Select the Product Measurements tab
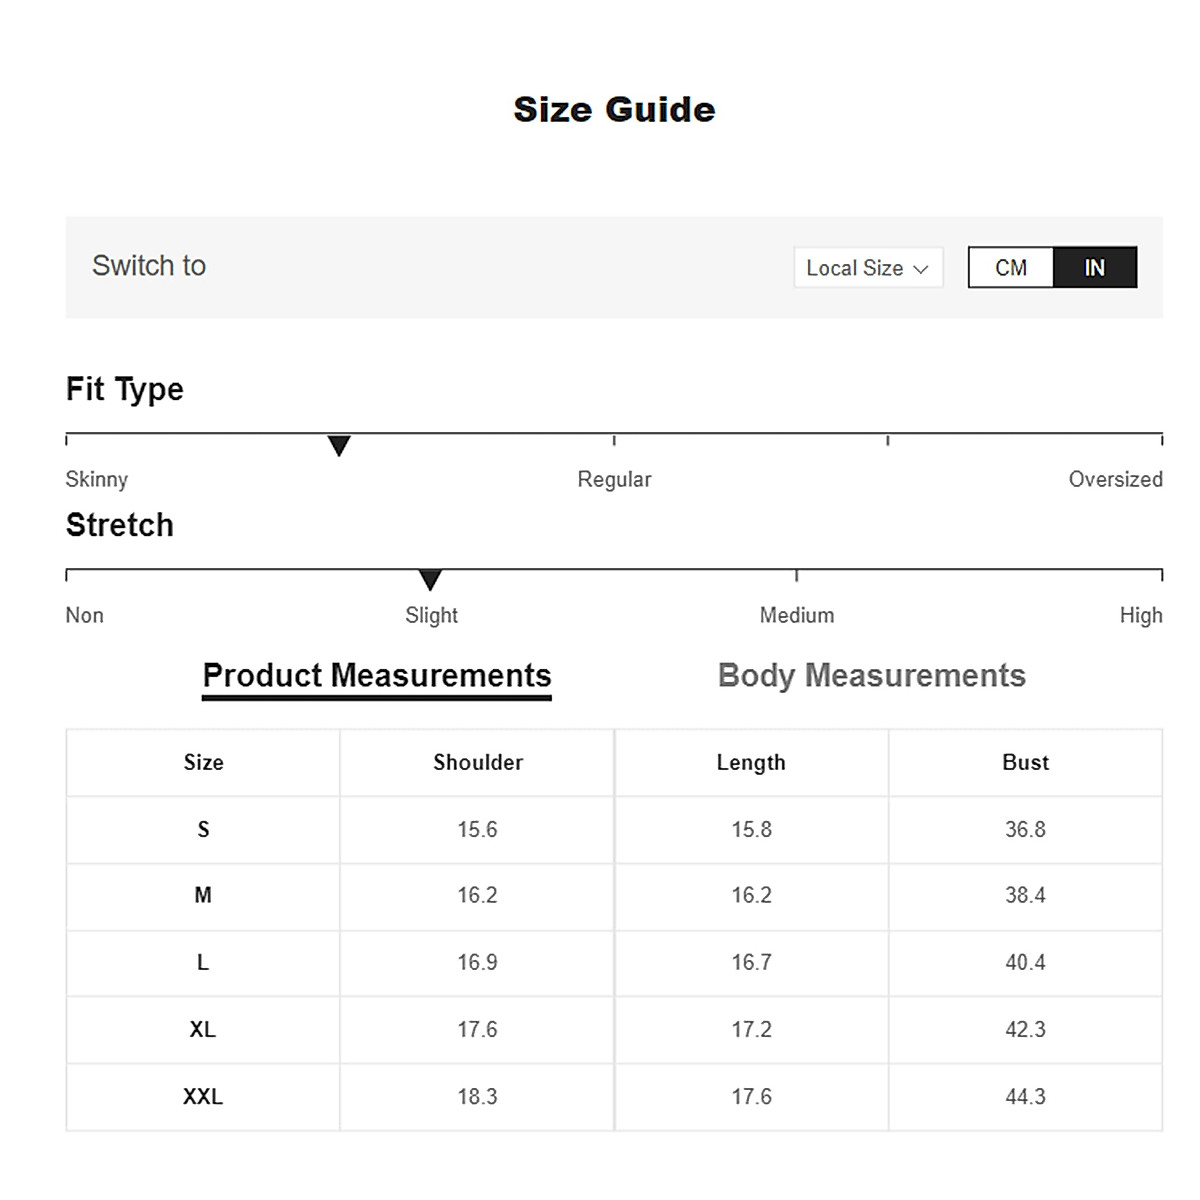Viewport: 1200px width, 1200px height. (x=377, y=676)
